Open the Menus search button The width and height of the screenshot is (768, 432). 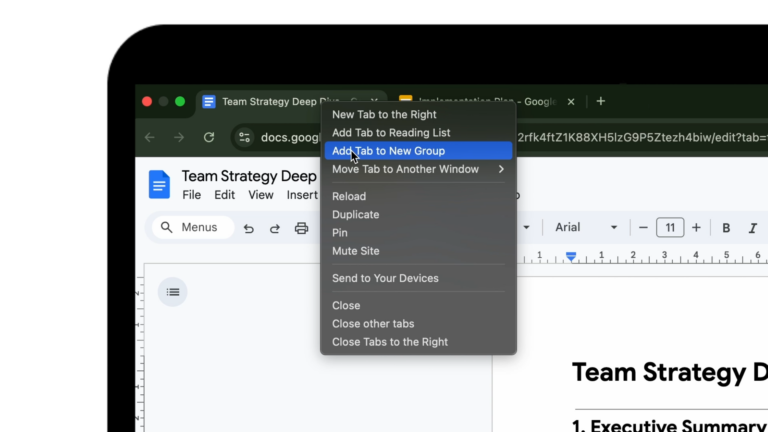193,228
